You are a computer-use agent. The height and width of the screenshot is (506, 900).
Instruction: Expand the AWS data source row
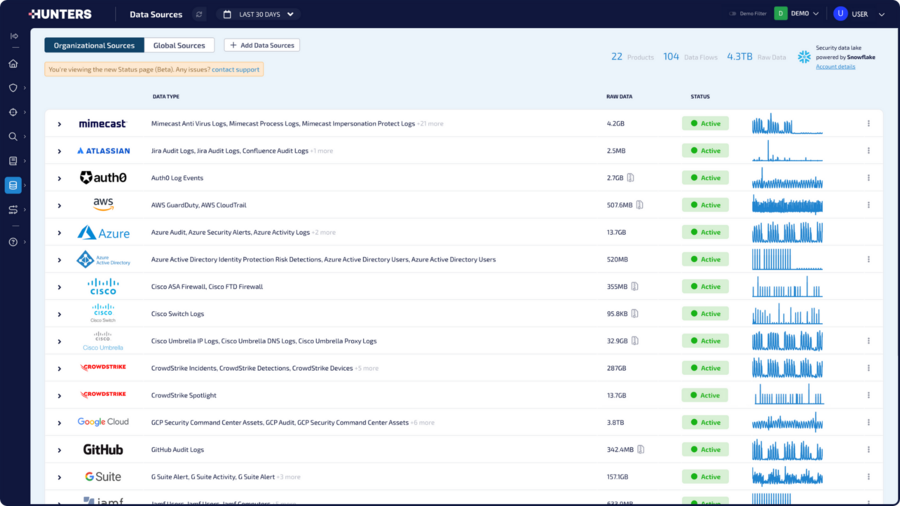pyautogui.click(x=59, y=205)
